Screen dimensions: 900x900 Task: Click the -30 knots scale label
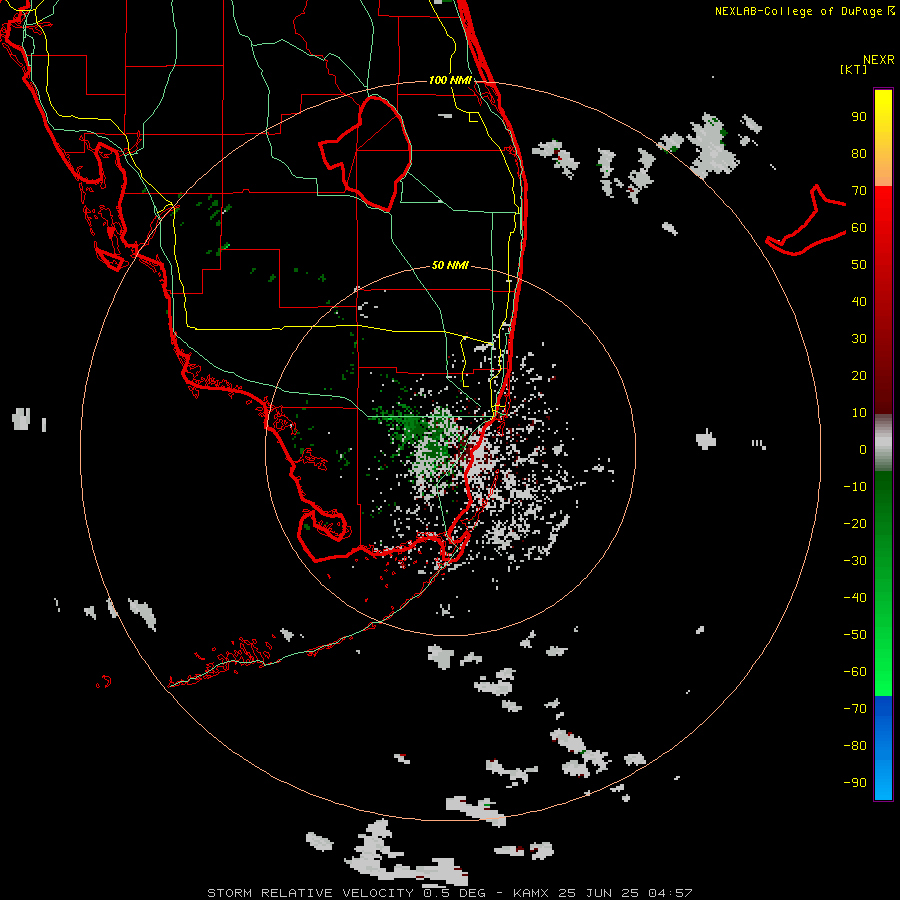pos(855,561)
